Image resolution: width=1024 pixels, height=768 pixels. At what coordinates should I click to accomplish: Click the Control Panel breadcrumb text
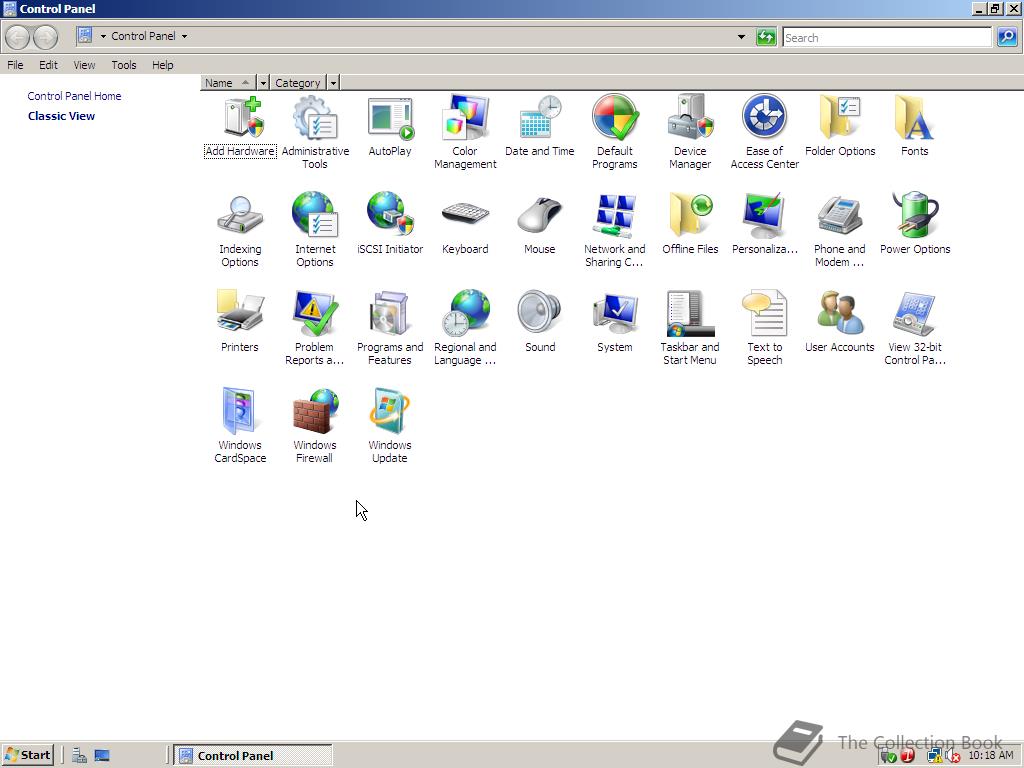point(143,36)
